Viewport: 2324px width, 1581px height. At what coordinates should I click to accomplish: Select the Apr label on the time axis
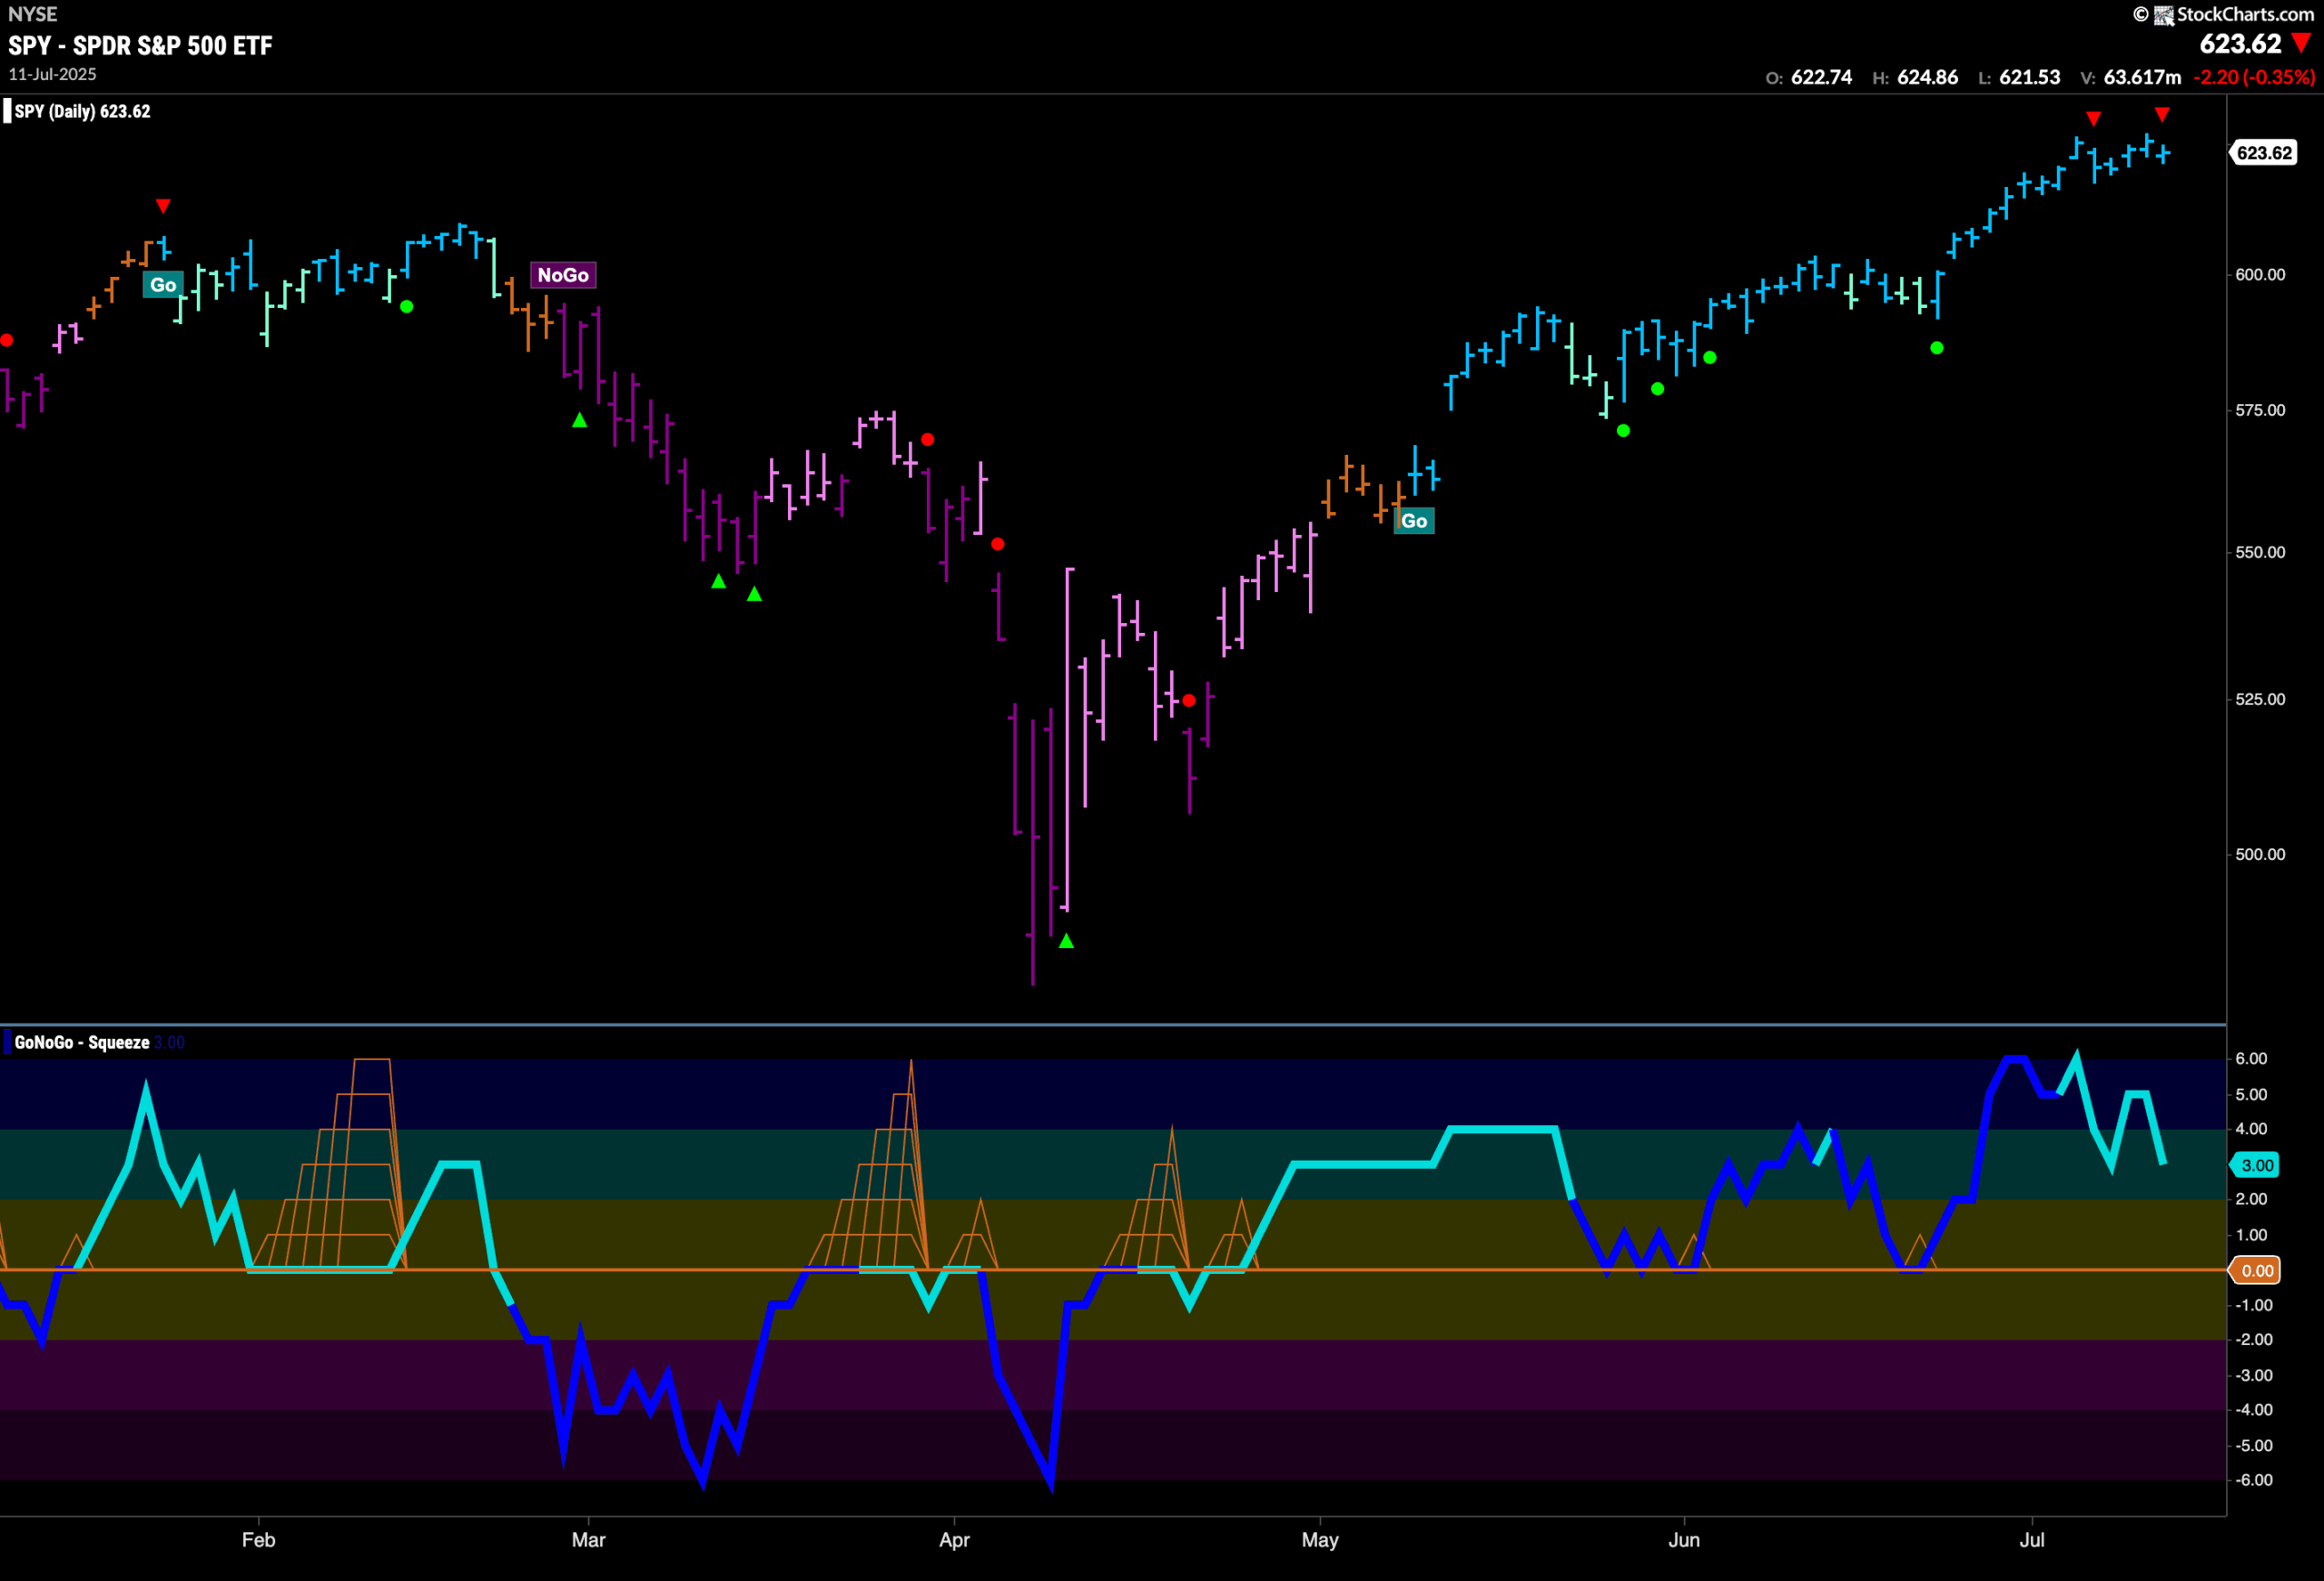955,1541
